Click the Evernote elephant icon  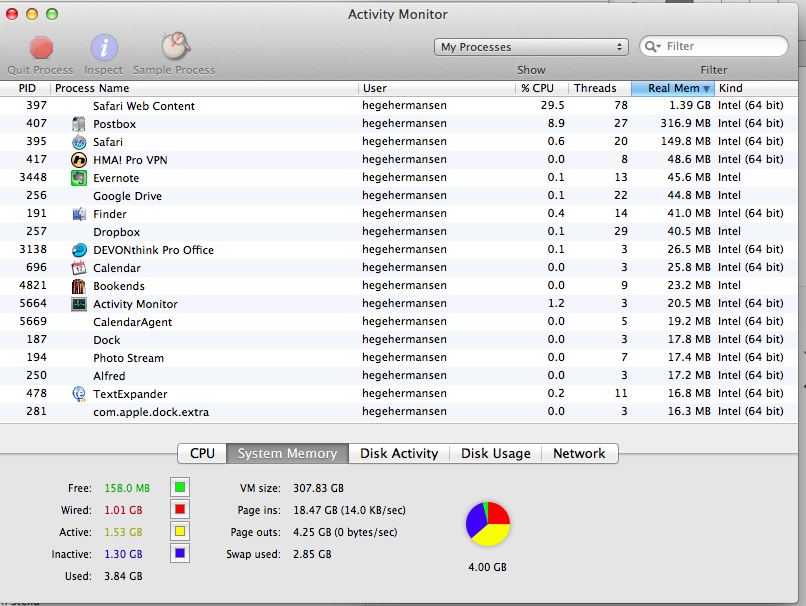coord(79,178)
